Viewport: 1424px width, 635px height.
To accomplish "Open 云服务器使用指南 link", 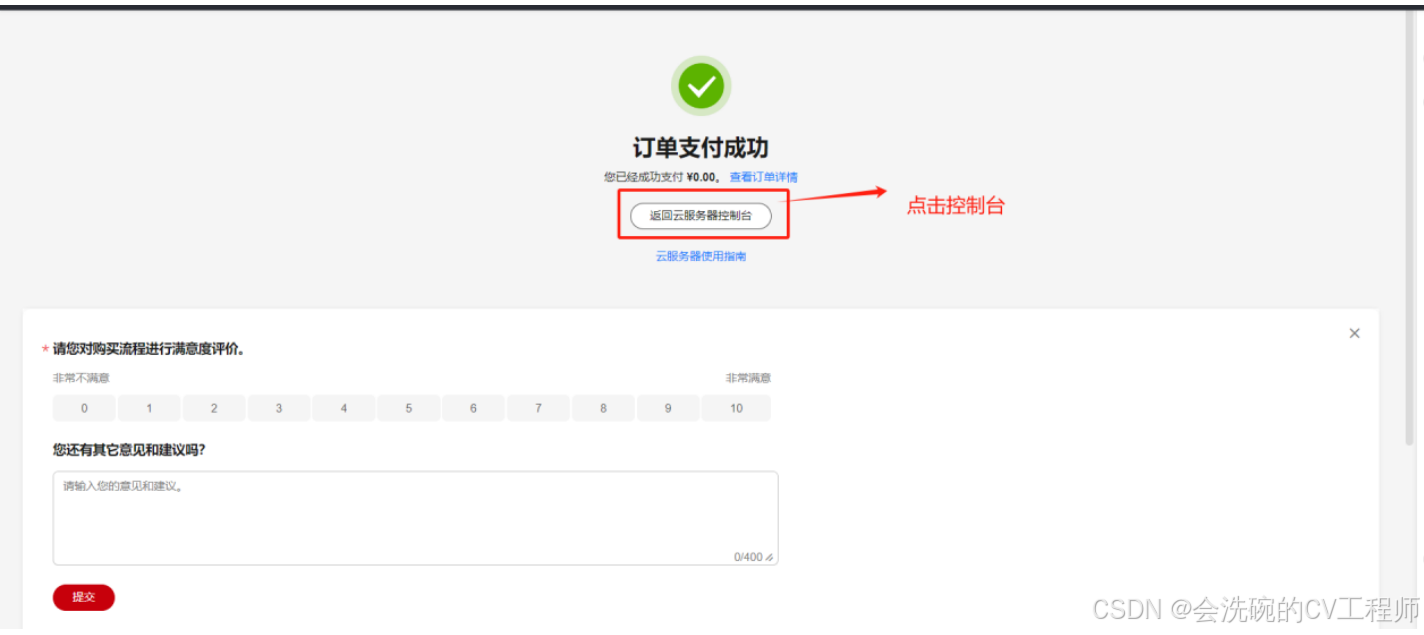I will point(700,256).
